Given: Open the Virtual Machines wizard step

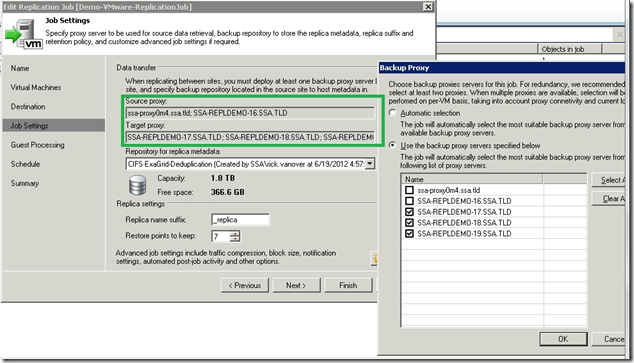Looking at the screenshot, I should 36,87.
